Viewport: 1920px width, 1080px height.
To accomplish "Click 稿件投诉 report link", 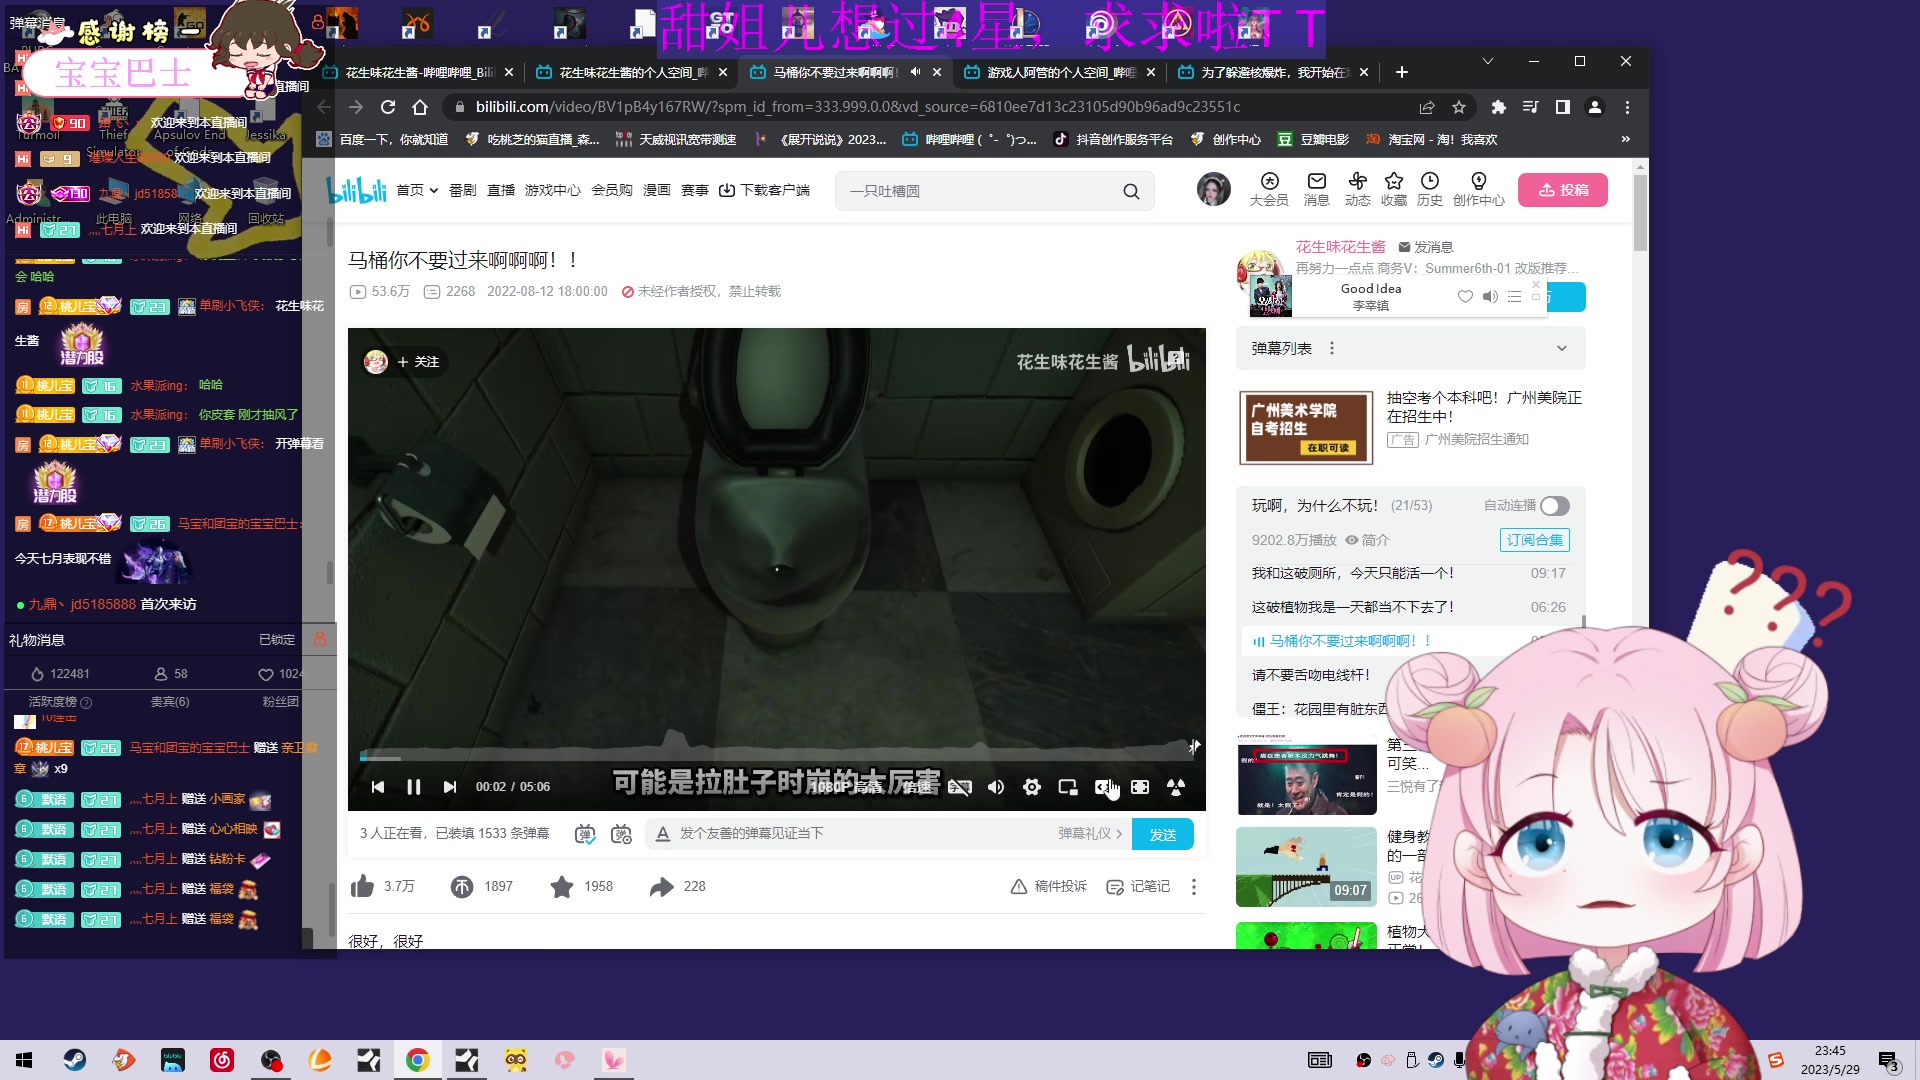I will coord(1048,887).
